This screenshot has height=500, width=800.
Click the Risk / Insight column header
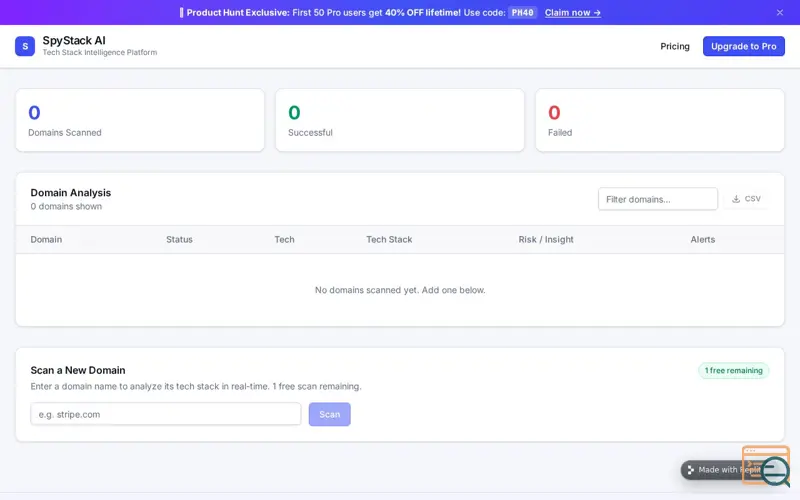click(x=546, y=239)
